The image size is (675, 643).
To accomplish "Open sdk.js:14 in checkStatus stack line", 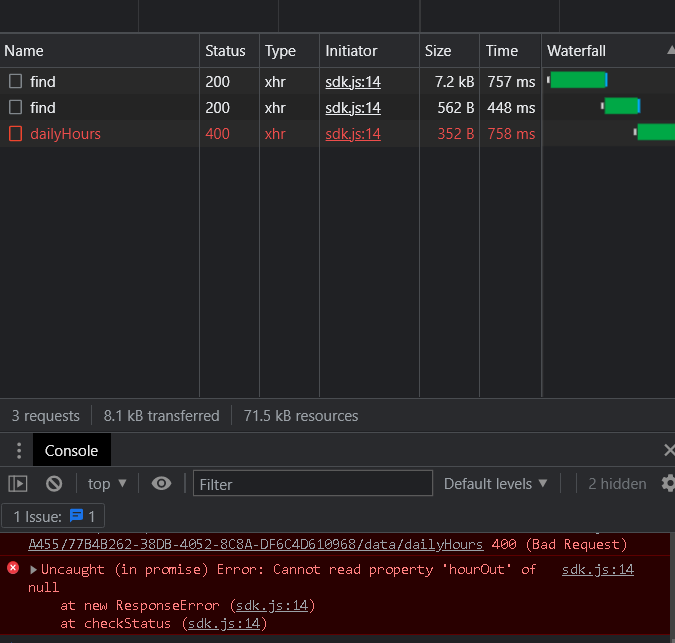I will click(224, 623).
